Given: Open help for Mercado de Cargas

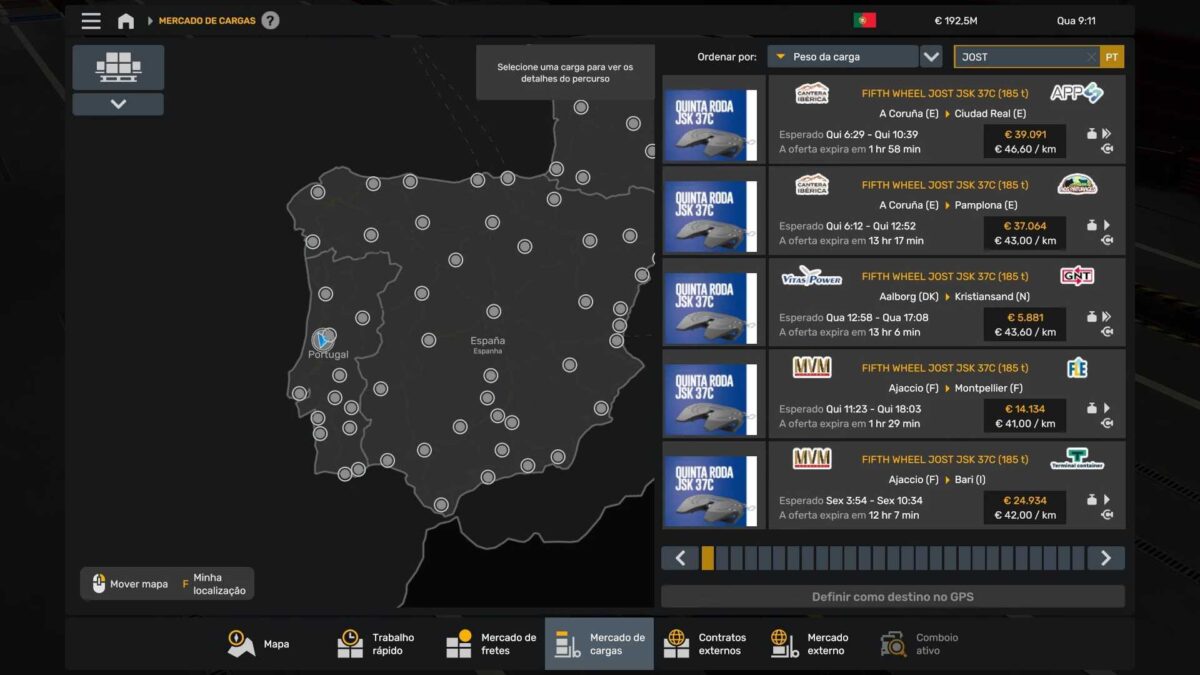Looking at the screenshot, I should point(270,21).
